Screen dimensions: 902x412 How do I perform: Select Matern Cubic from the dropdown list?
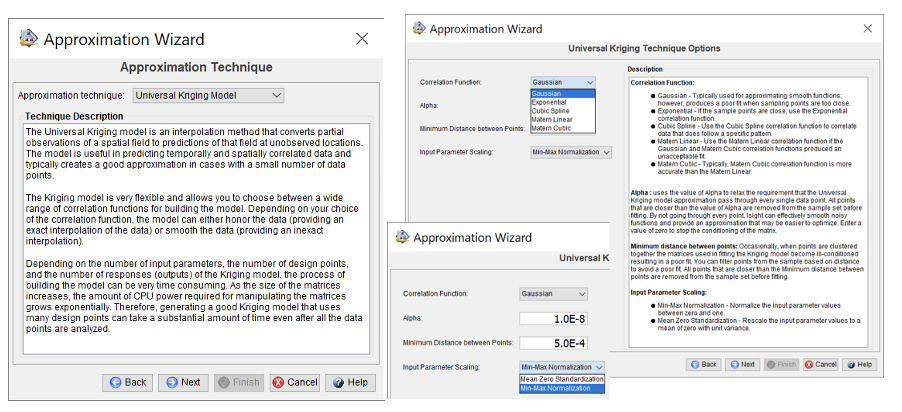tap(552, 128)
